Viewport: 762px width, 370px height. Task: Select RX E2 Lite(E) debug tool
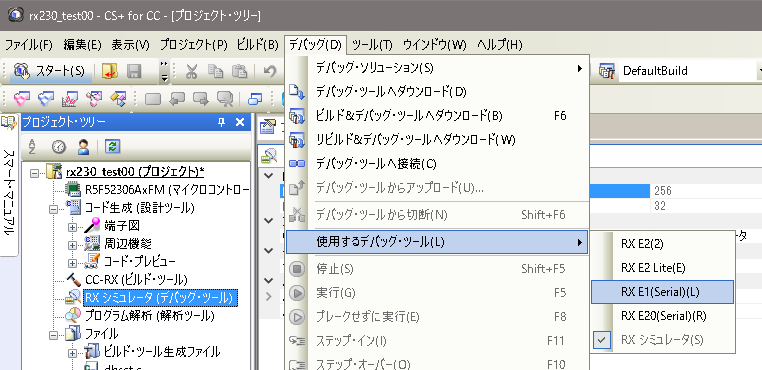point(663,268)
